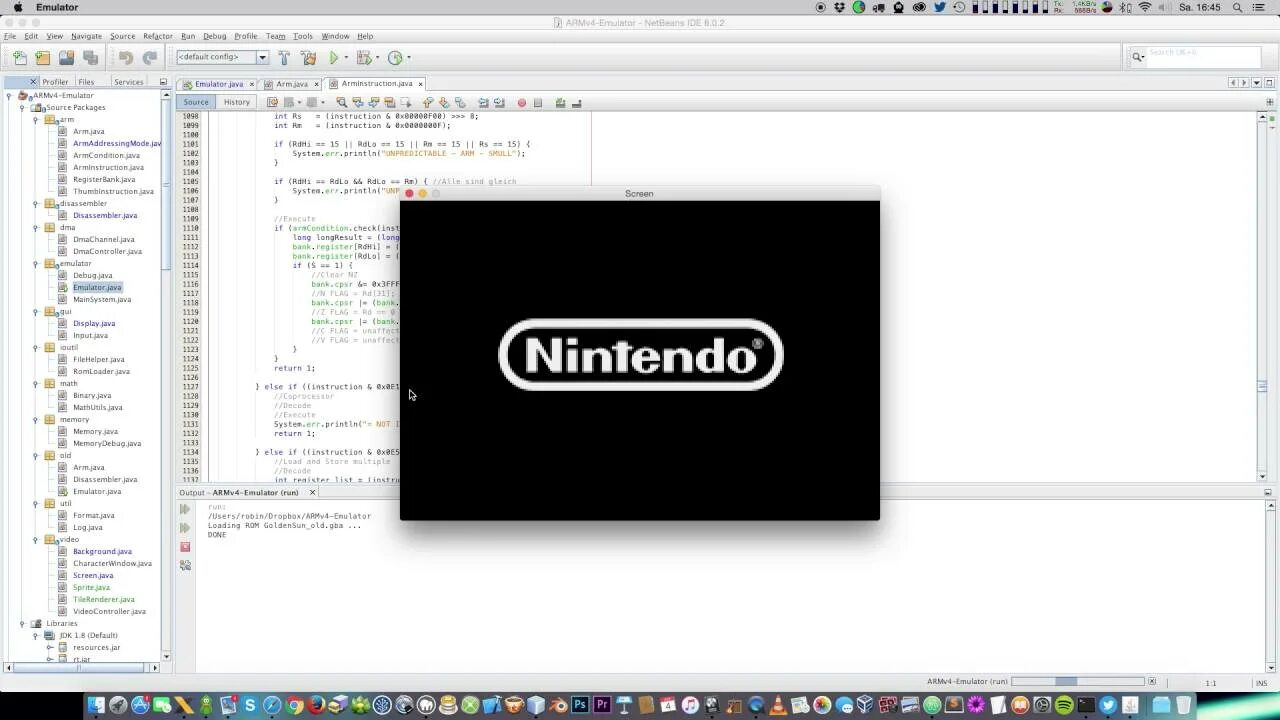
Task: Click the Save All toolbar icon
Action: click(x=90, y=58)
